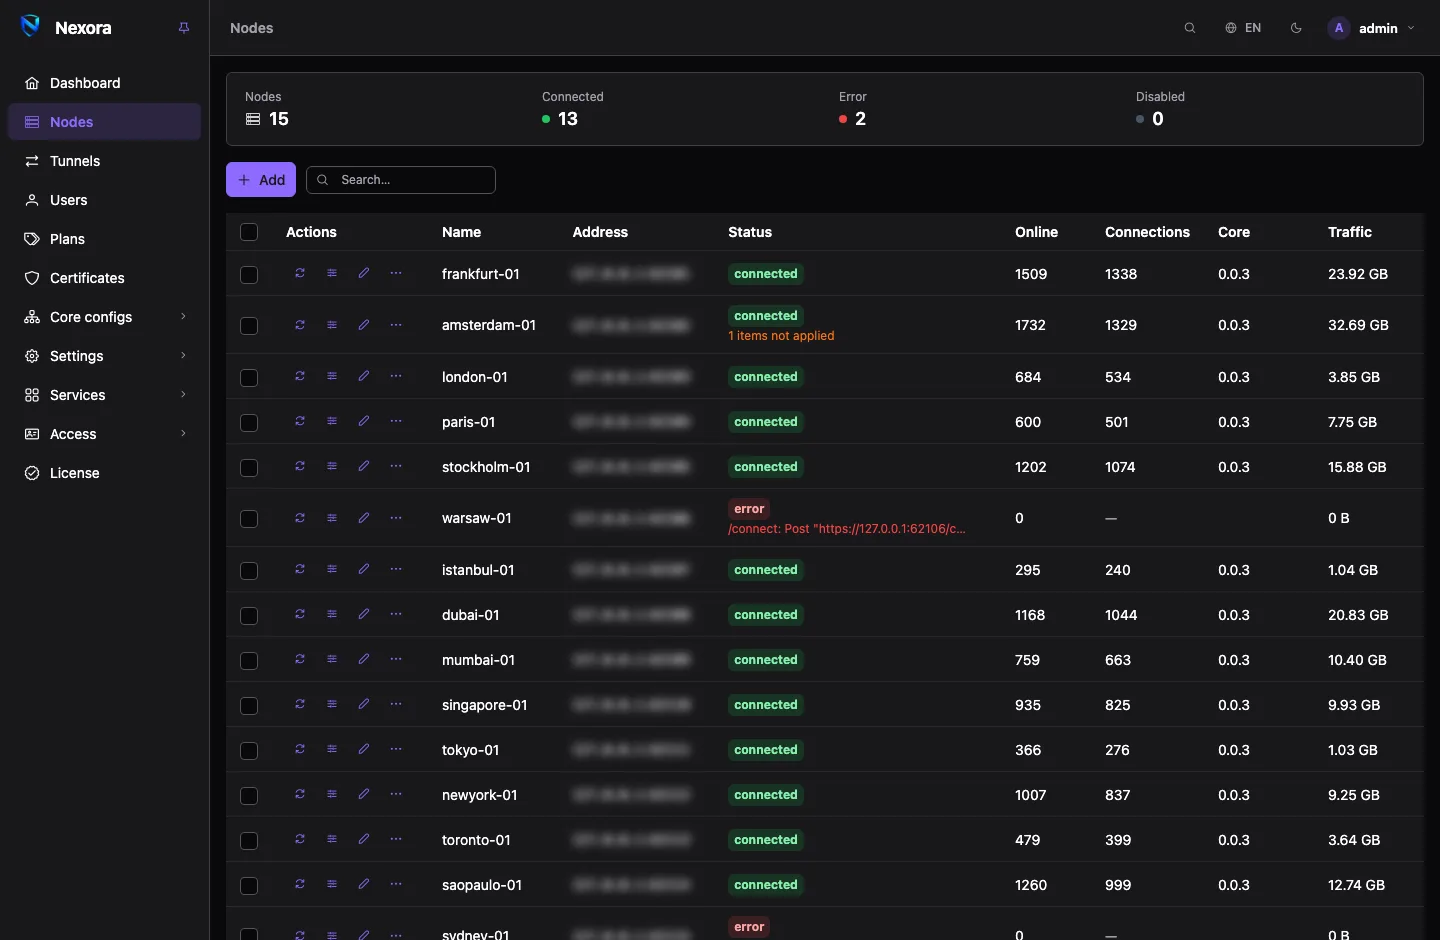
Task: Click the Nodes sidebar item
Action: click(104, 122)
